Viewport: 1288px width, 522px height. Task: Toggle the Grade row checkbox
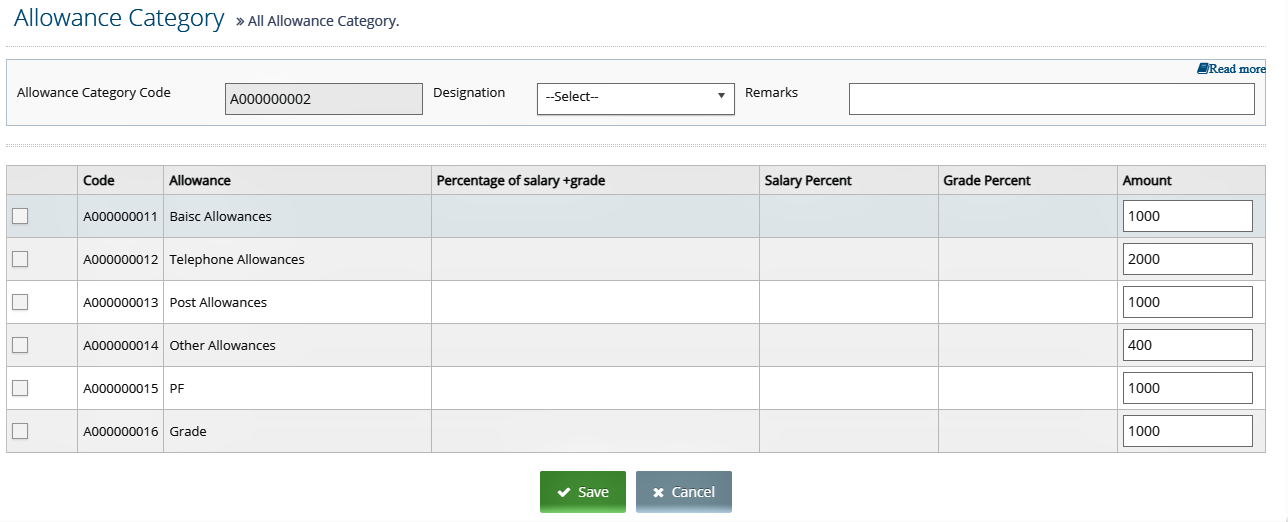pos(20,431)
